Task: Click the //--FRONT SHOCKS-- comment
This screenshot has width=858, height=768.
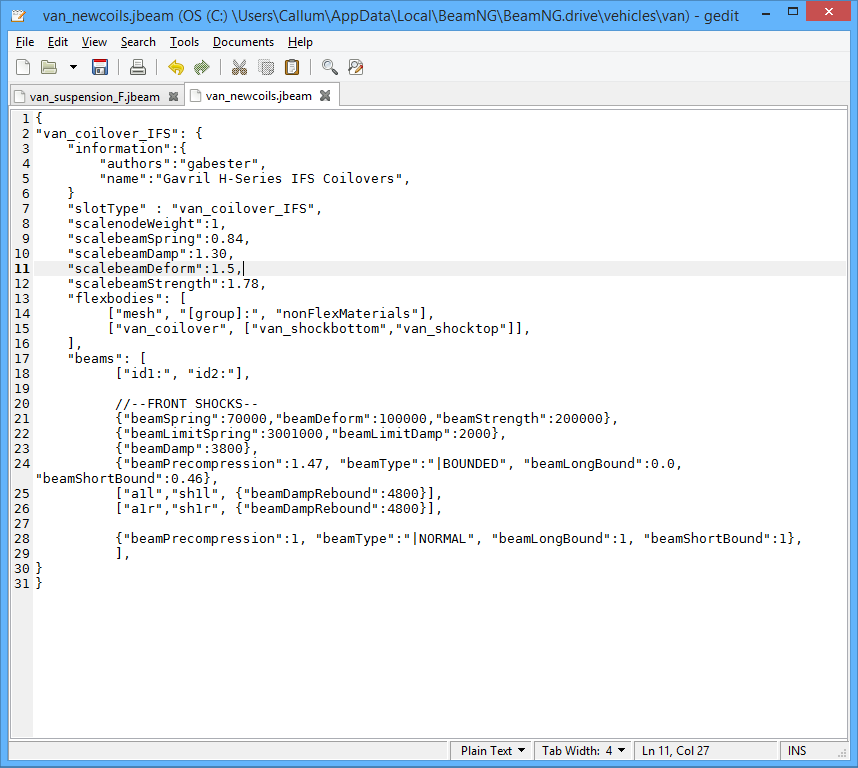Action: [x=187, y=404]
